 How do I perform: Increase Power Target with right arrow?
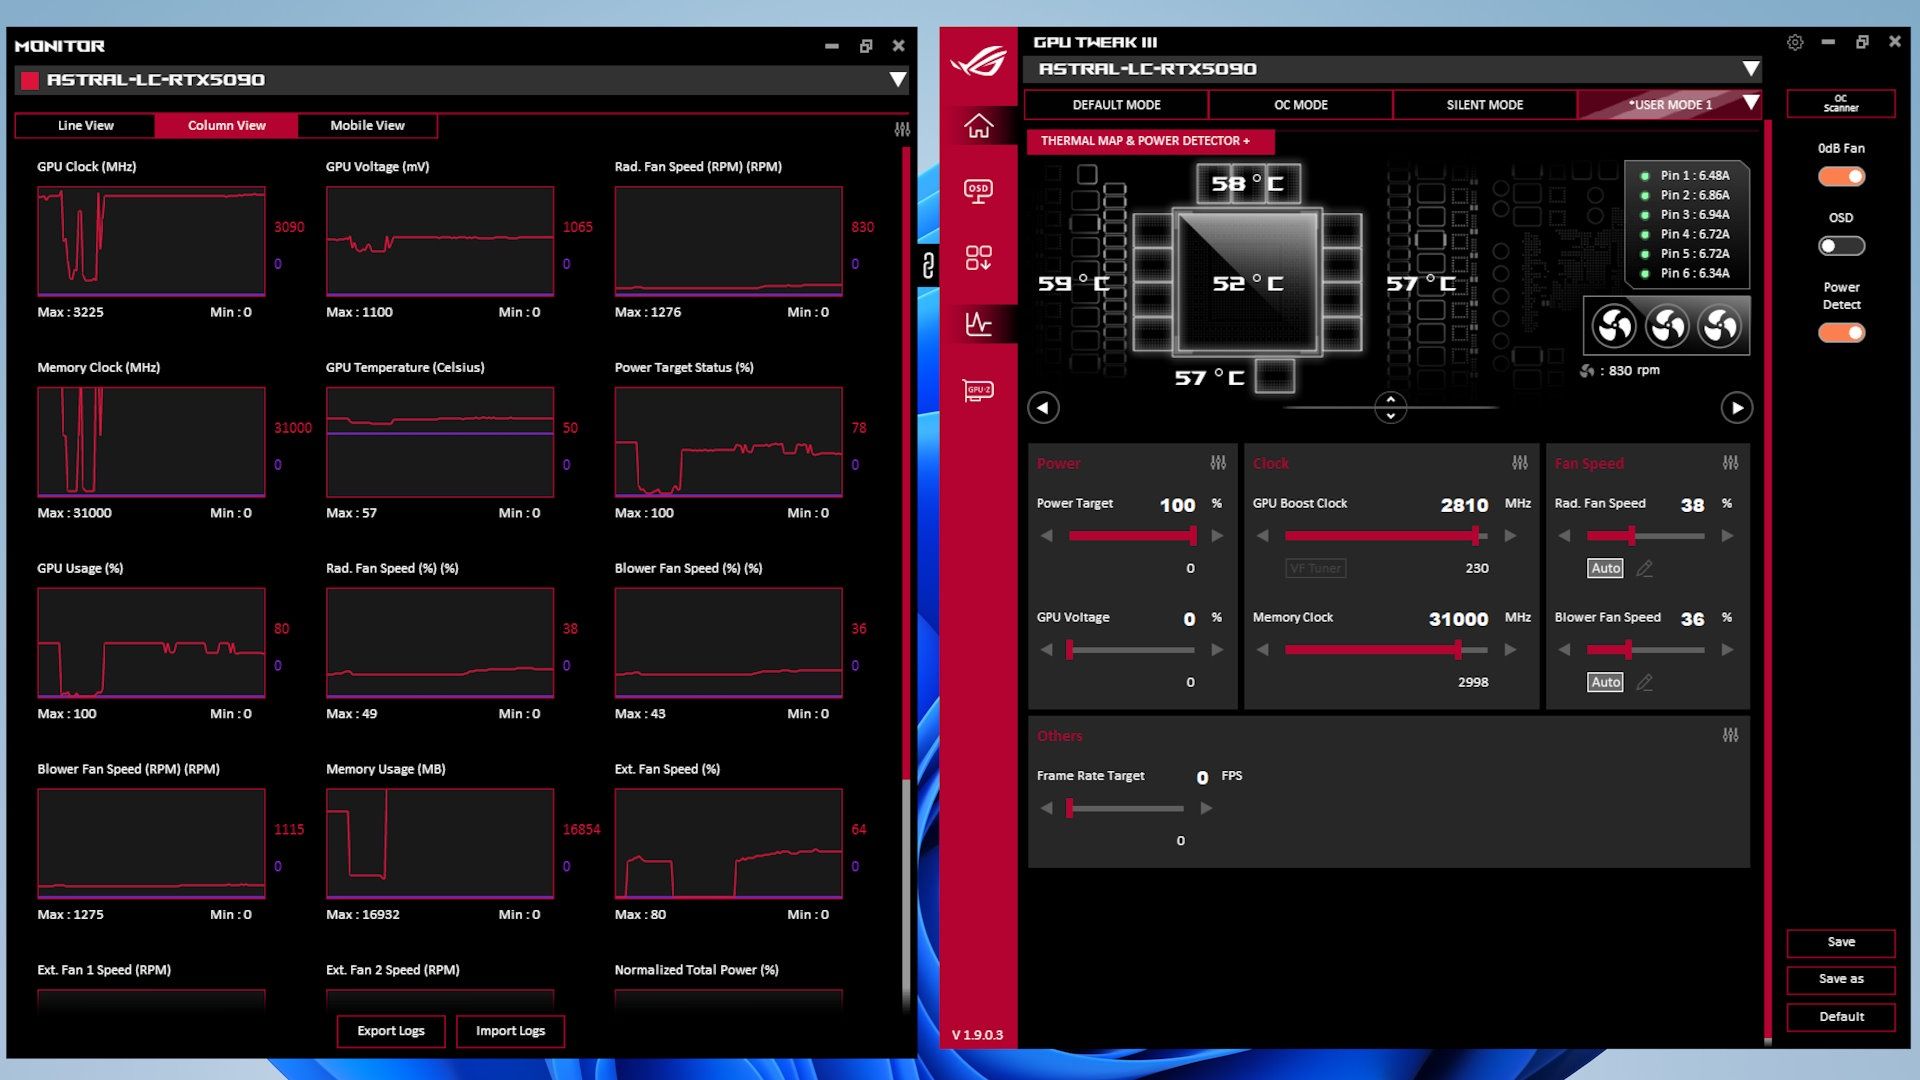pyautogui.click(x=1217, y=536)
